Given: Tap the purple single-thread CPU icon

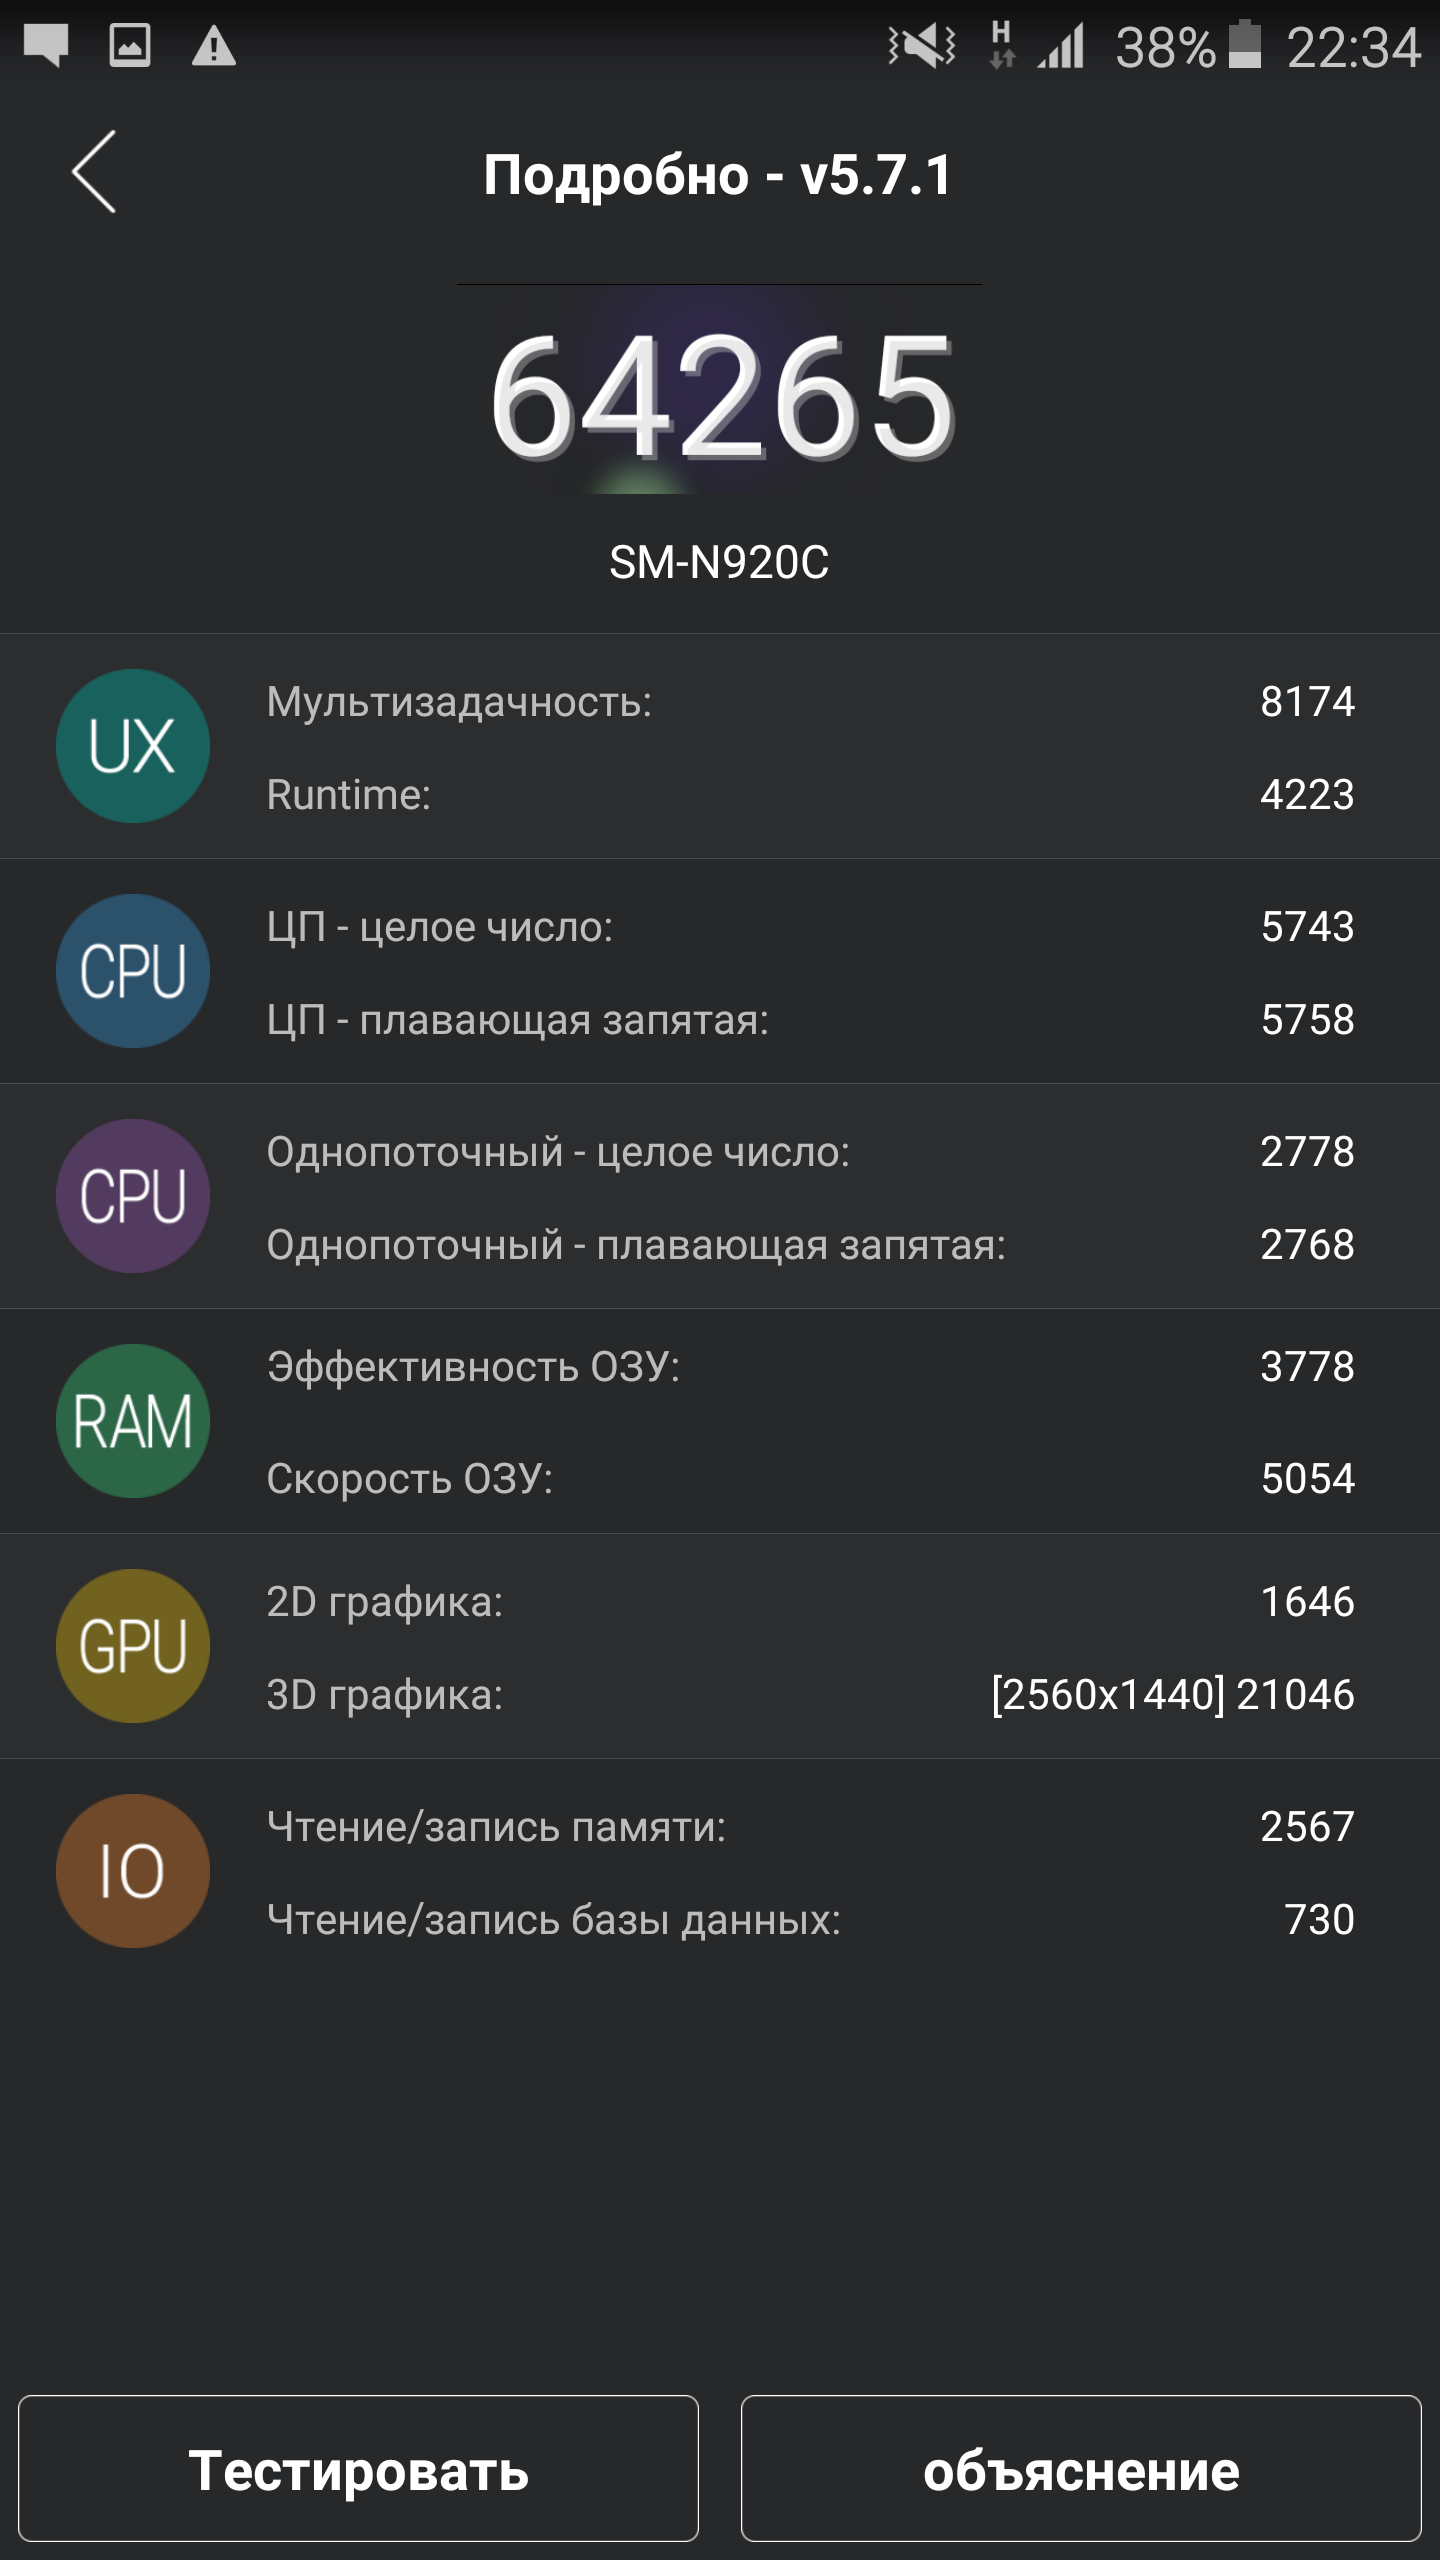Looking at the screenshot, I should tap(133, 1196).
